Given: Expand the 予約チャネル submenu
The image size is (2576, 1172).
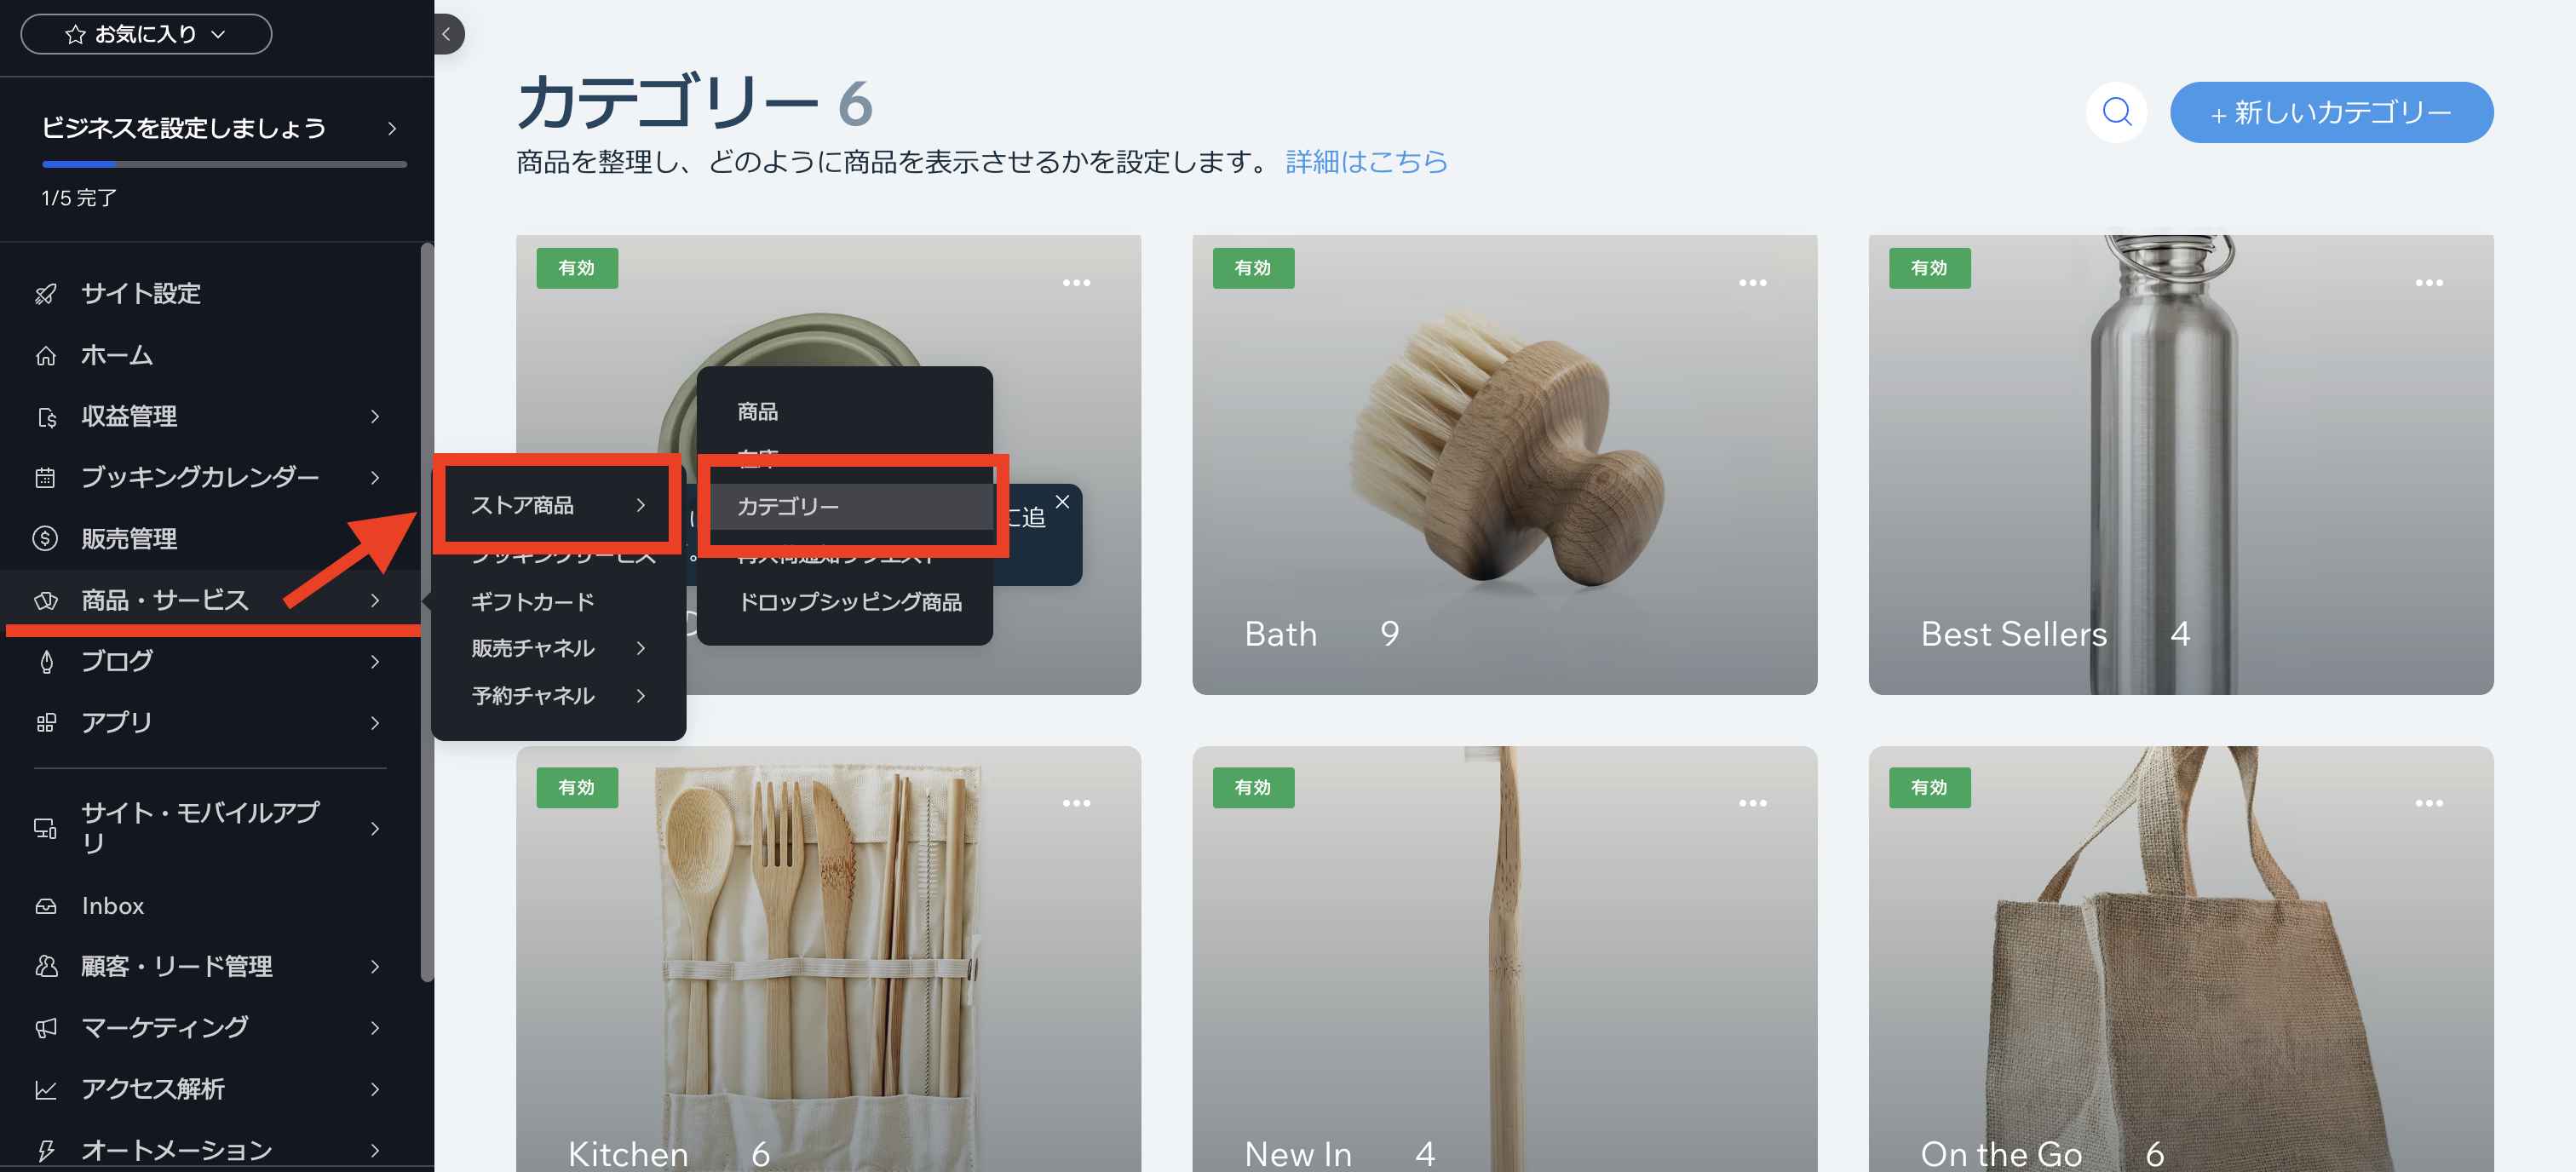Looking at the screenshot, I should (x=533, y=696).
